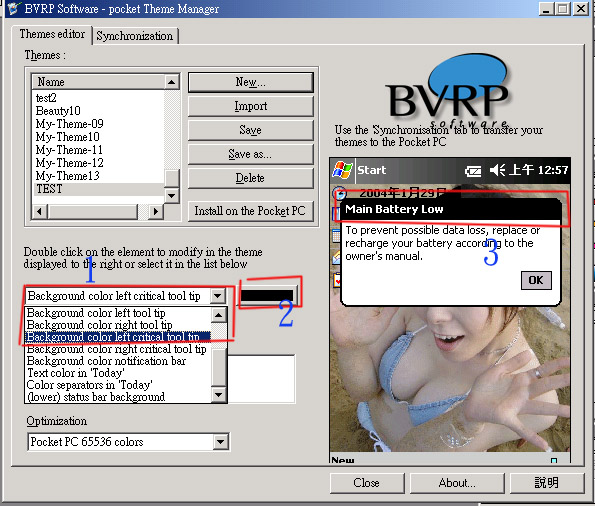Click the Name column header
This screenshot has height=506, width=595.
pyautogui.click(x=99, y=82)
